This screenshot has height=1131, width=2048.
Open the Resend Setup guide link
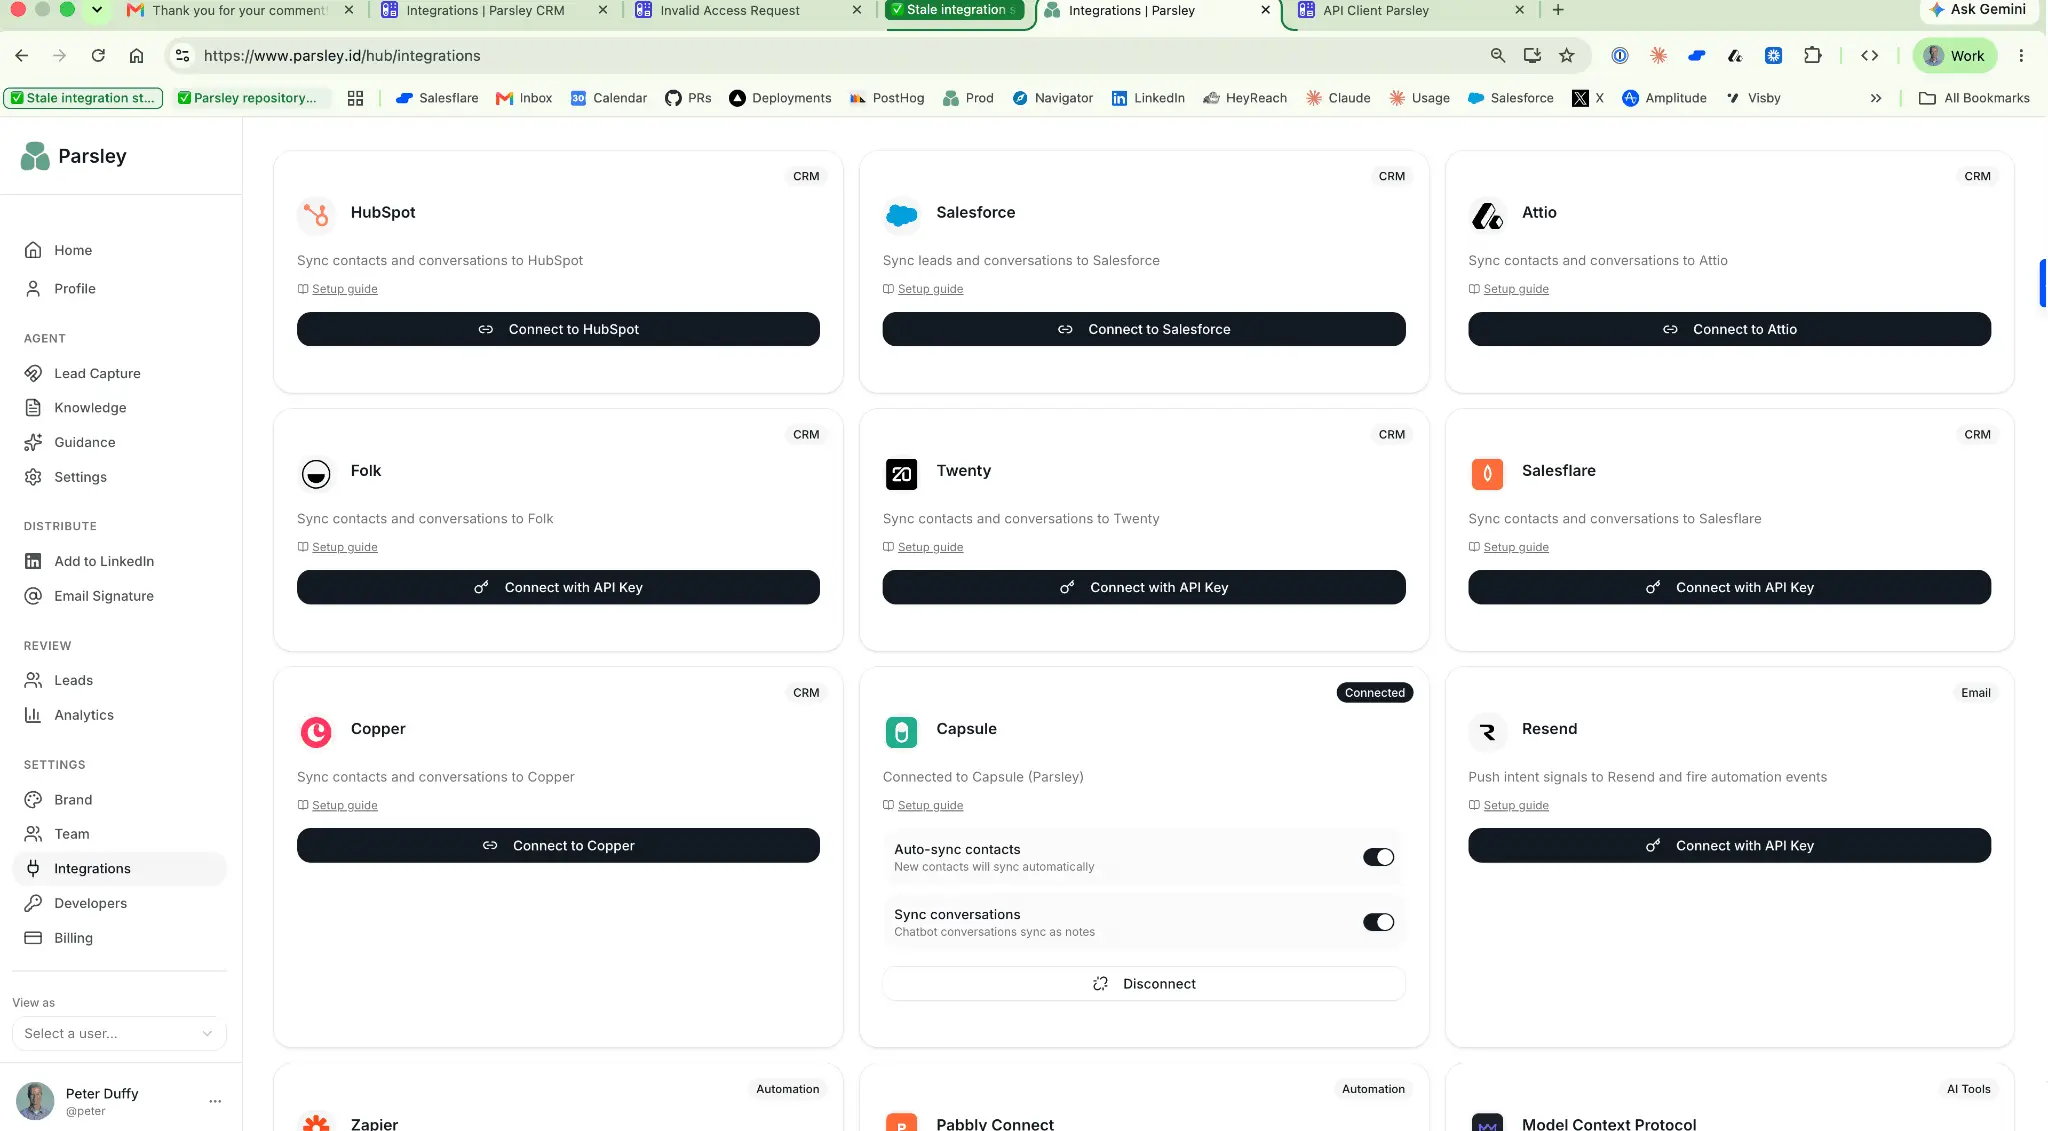pos(1516,806)
